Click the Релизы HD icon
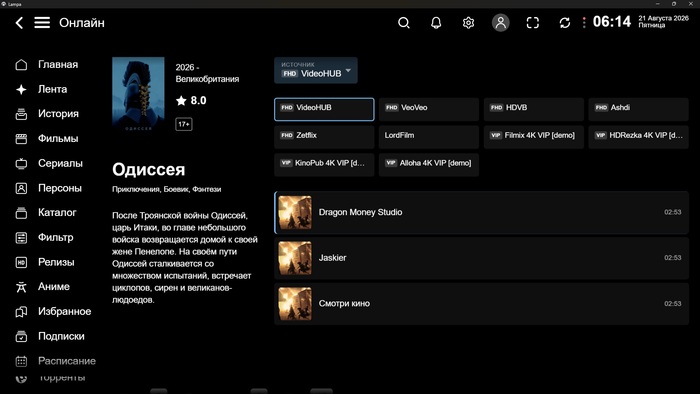The height and width of the screenshot is (394, 700). [x=21, y=262]
